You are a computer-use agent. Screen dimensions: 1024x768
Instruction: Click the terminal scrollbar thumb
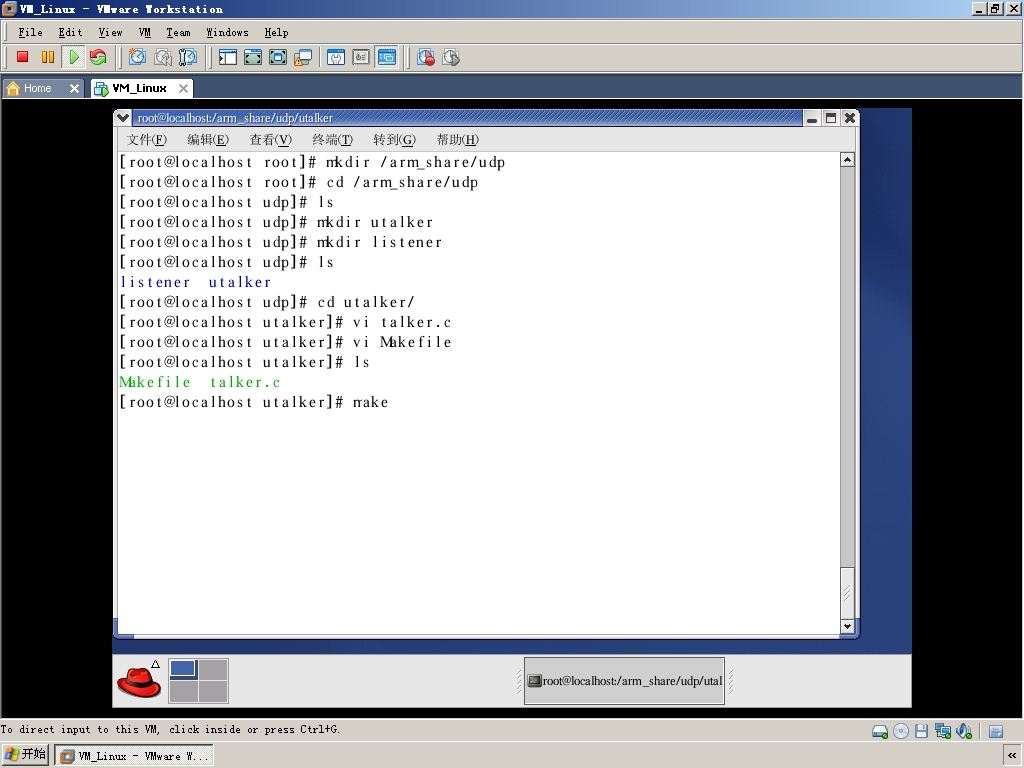coord(847,592)
